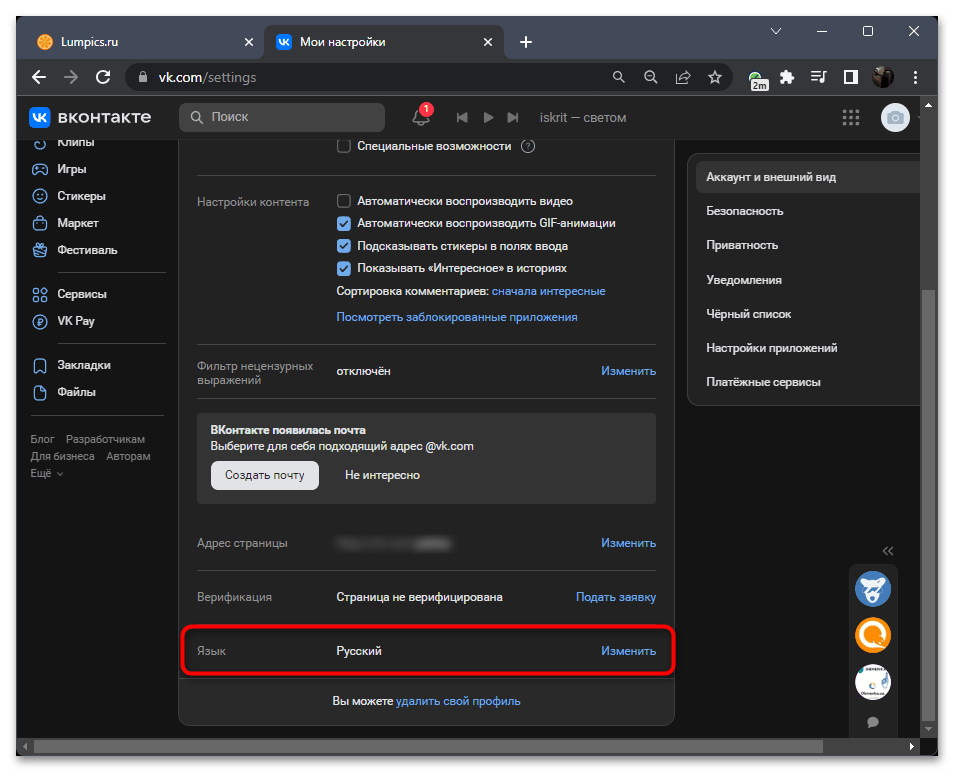Open Платёжные сервисы section
954x772 pixels.
coord(763,383)
